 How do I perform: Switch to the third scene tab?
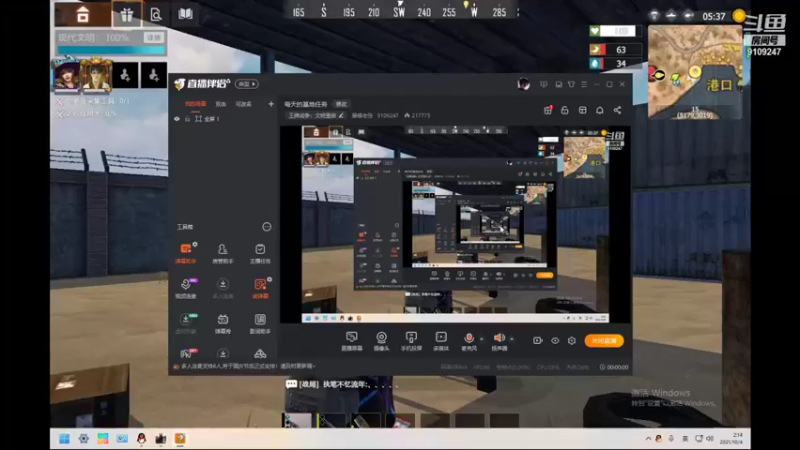pyautogui.click(x=243, y=104)
